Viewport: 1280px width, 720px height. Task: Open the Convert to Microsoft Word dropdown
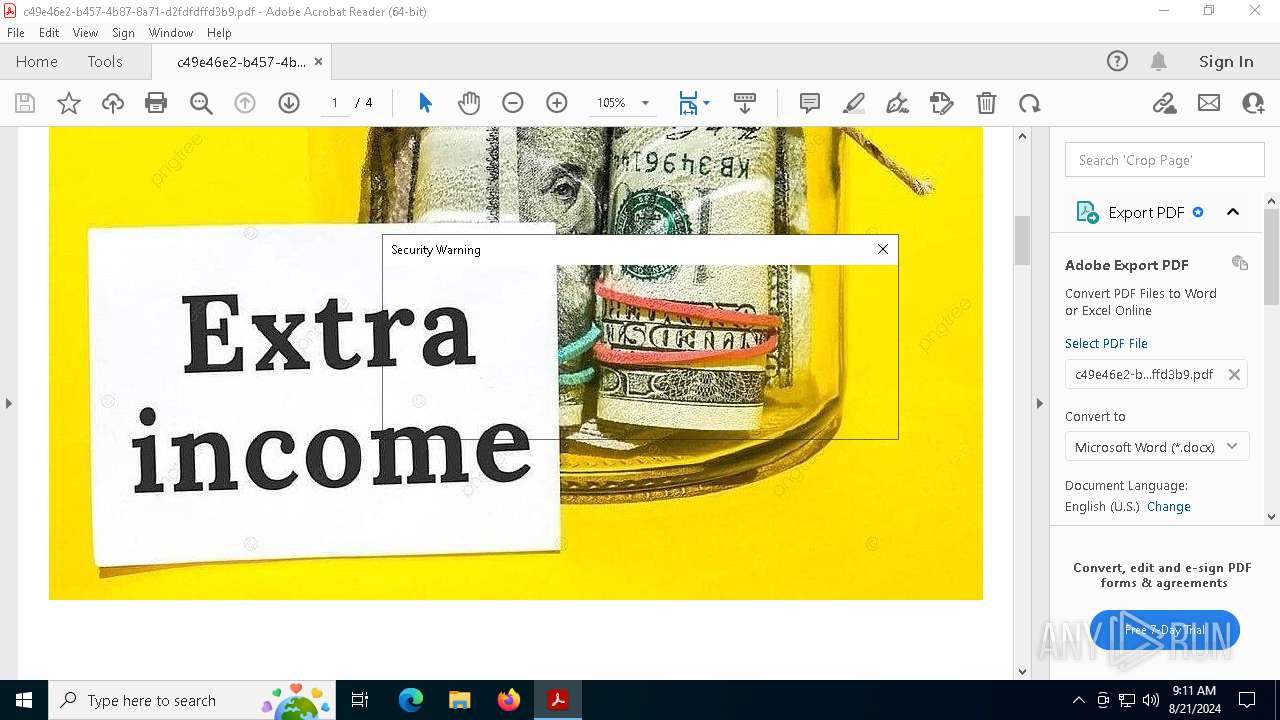(x=1157, y=447)
